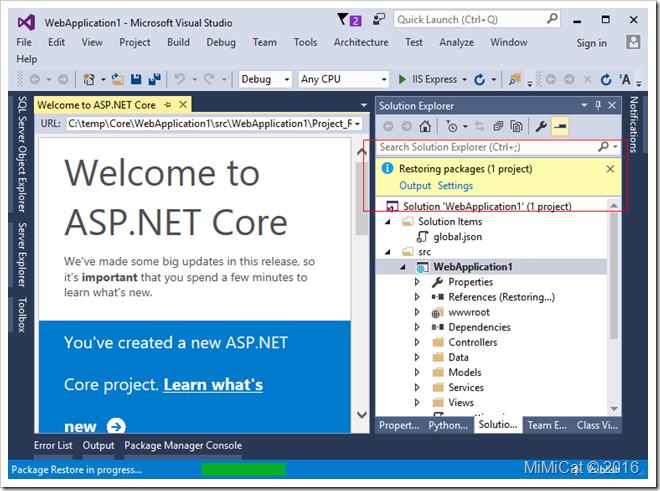660x491 pixels.
Task: Toggle the Preview Selected Items highlighted icon
Action: 560,126
